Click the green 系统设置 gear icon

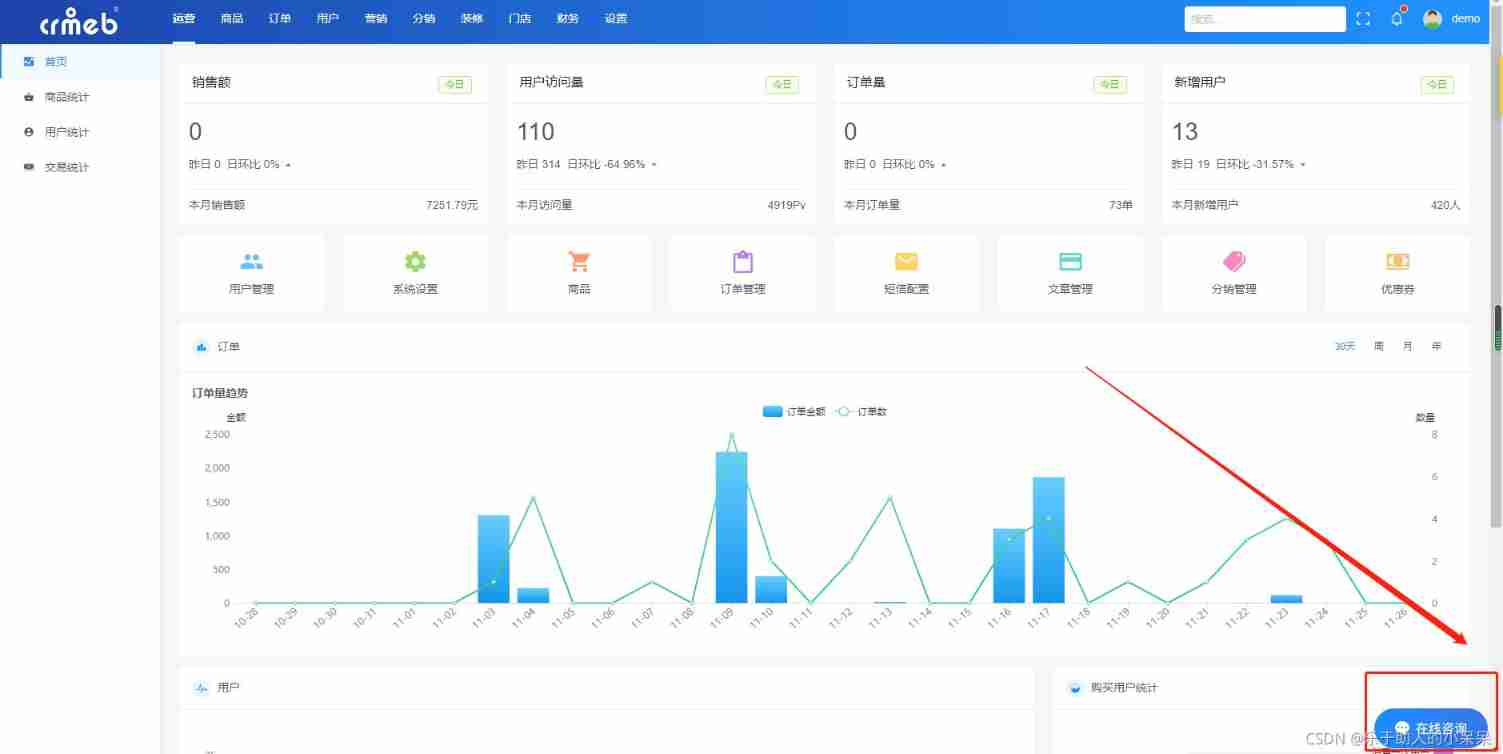click(415, 263)
